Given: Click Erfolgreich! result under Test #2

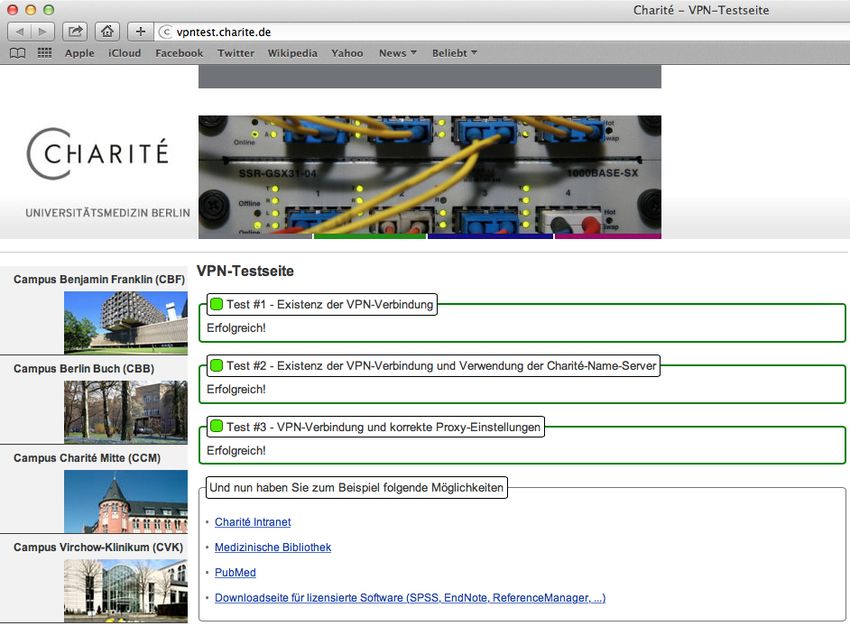Looking at the screenshot, I should [236, 389].
